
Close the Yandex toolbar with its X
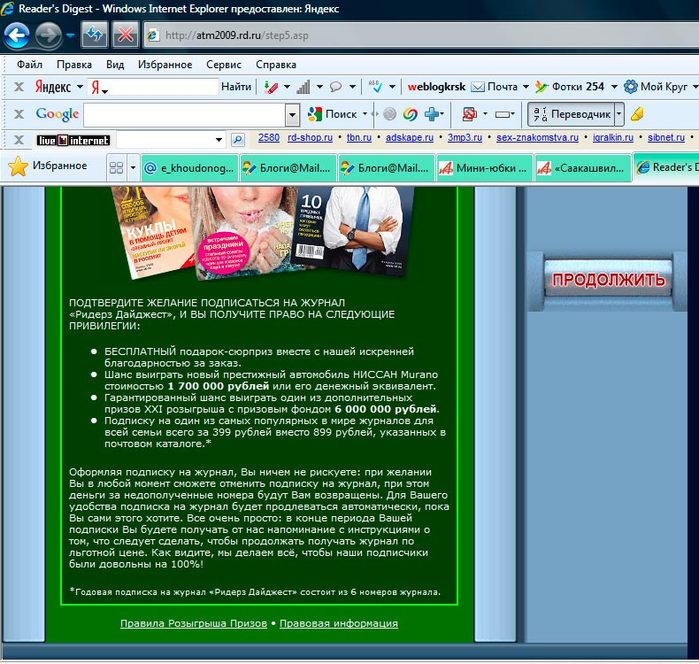pyautogui.click(x=19, y=87)
